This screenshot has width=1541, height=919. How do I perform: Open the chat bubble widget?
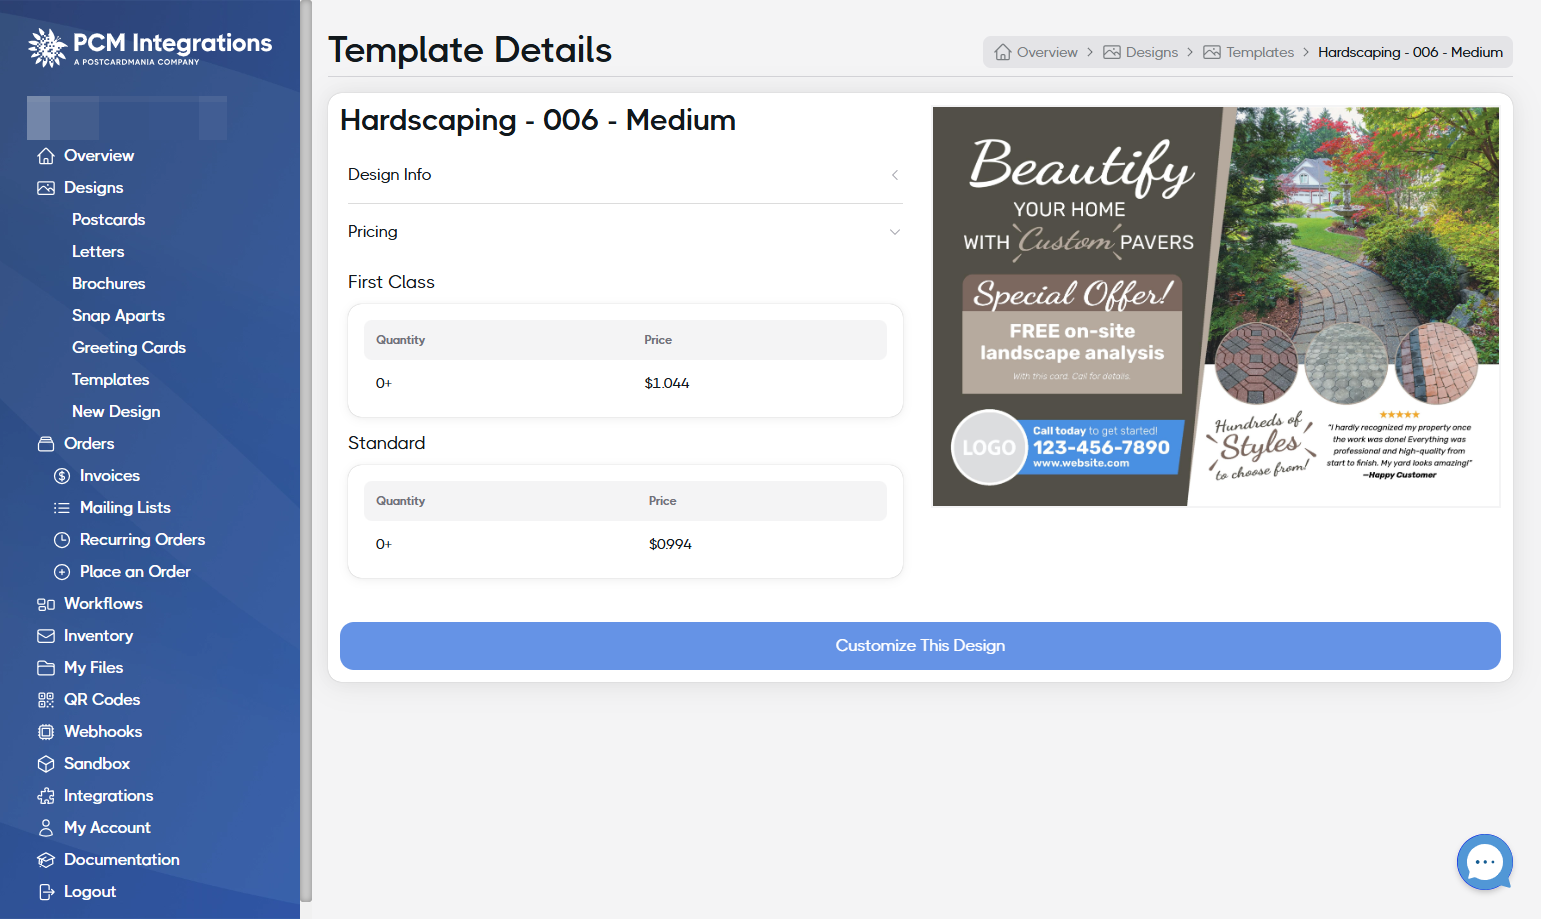pos(1485,862)
